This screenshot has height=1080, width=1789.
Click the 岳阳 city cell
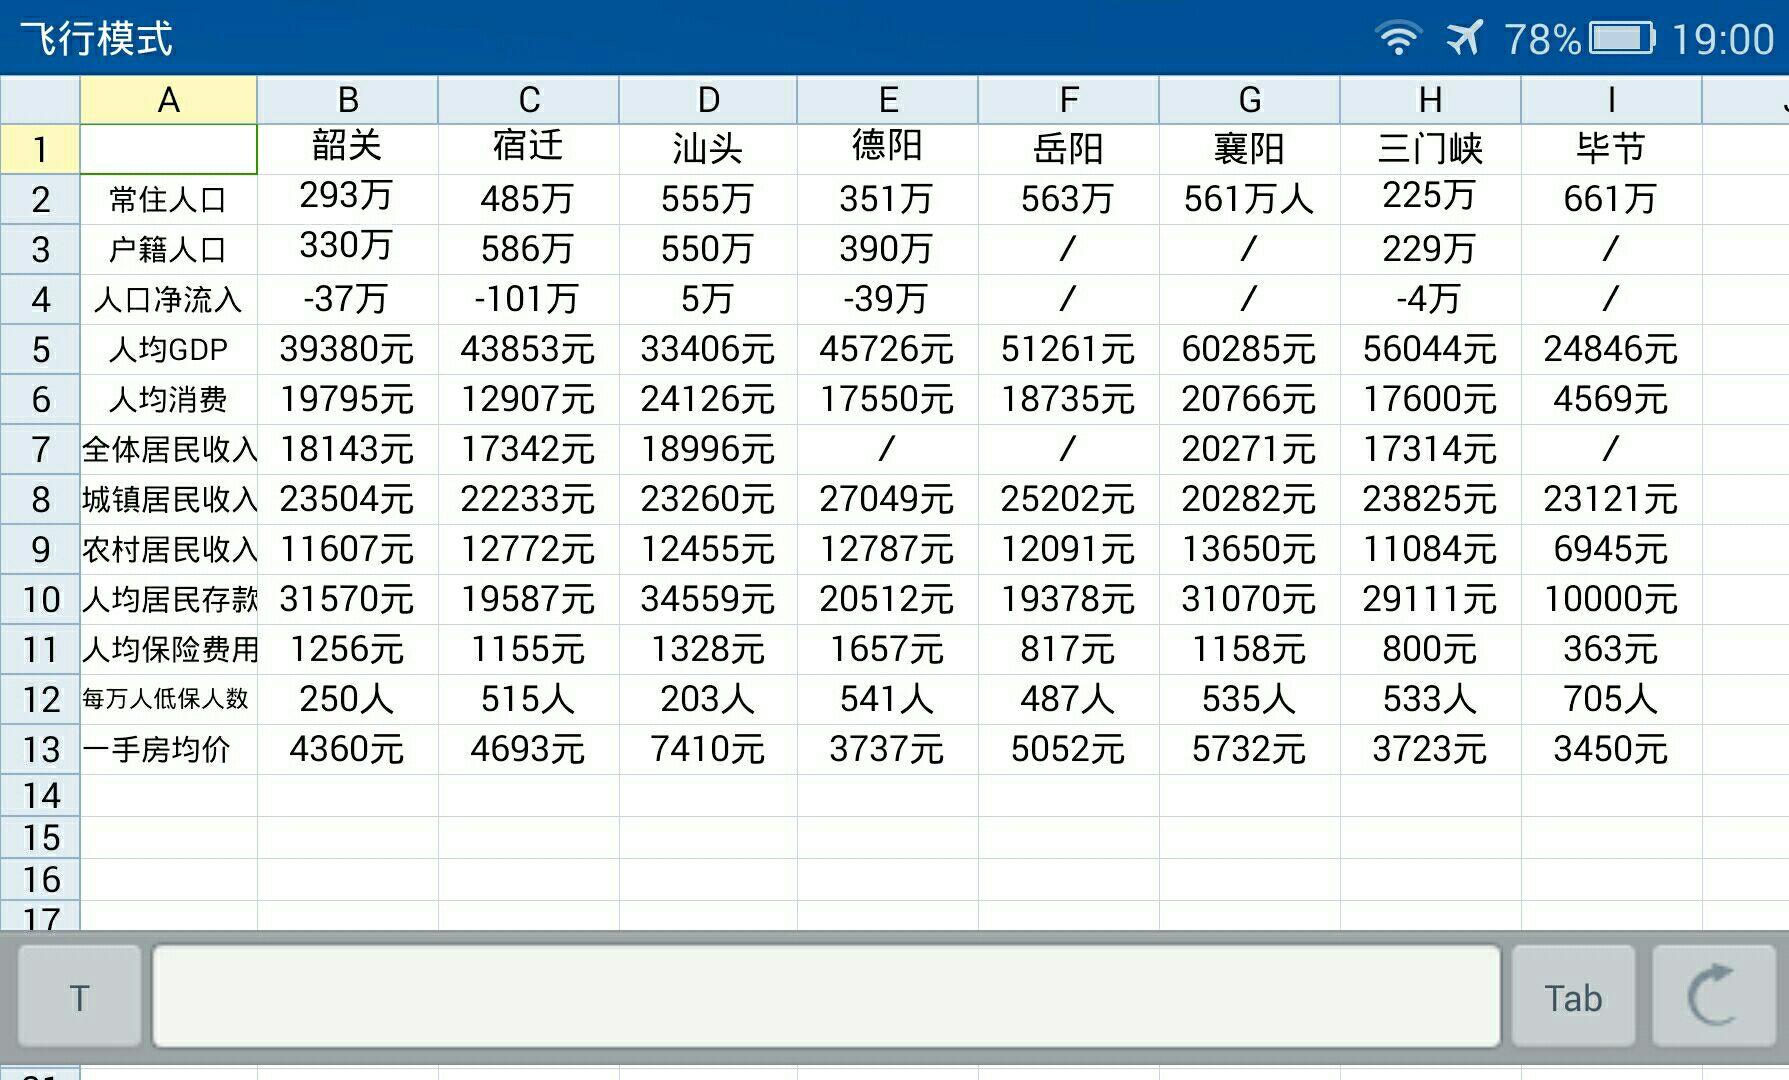tap(1068, 149)
